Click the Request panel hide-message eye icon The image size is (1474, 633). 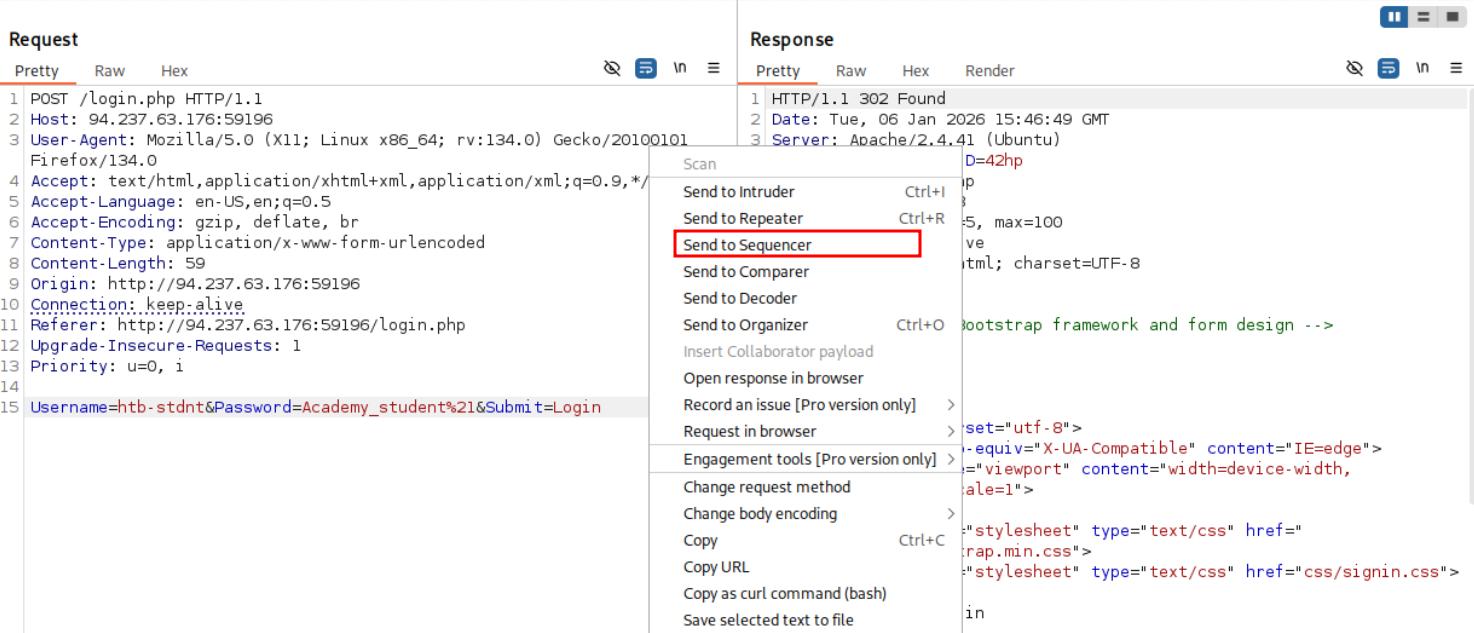pos(612,69)
